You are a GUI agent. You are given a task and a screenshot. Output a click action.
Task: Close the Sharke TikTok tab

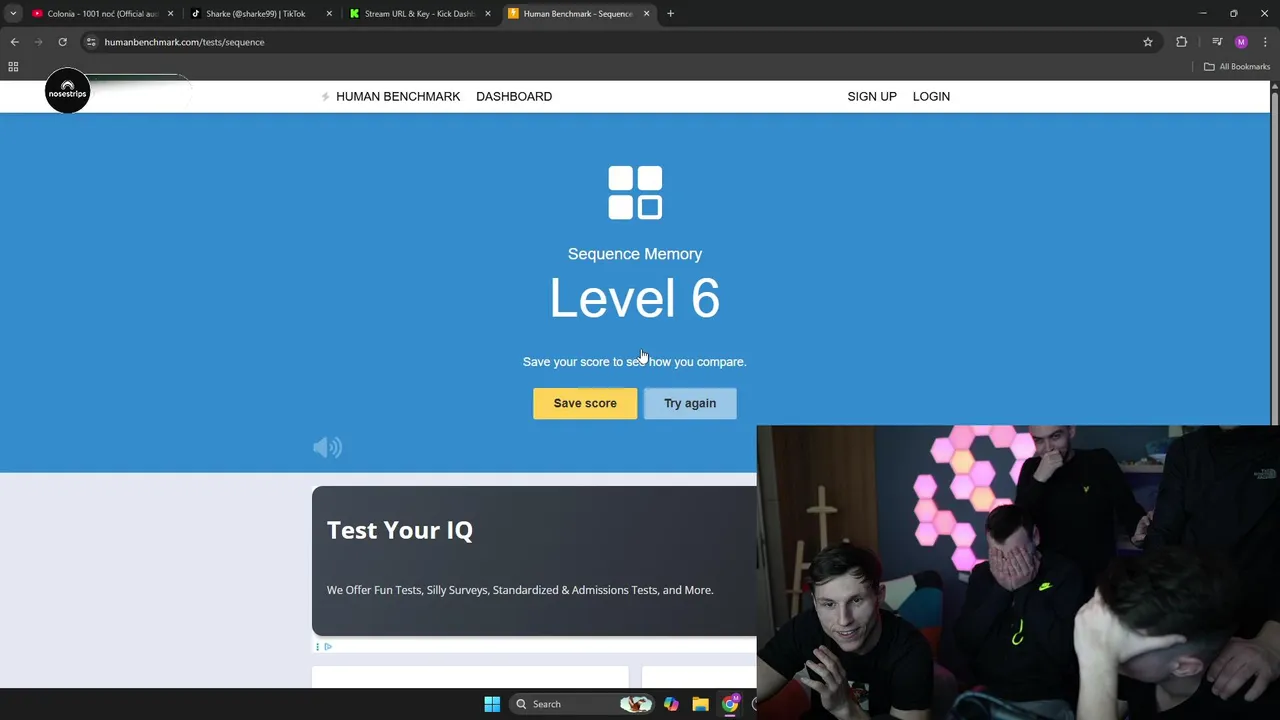coord(329,14)
